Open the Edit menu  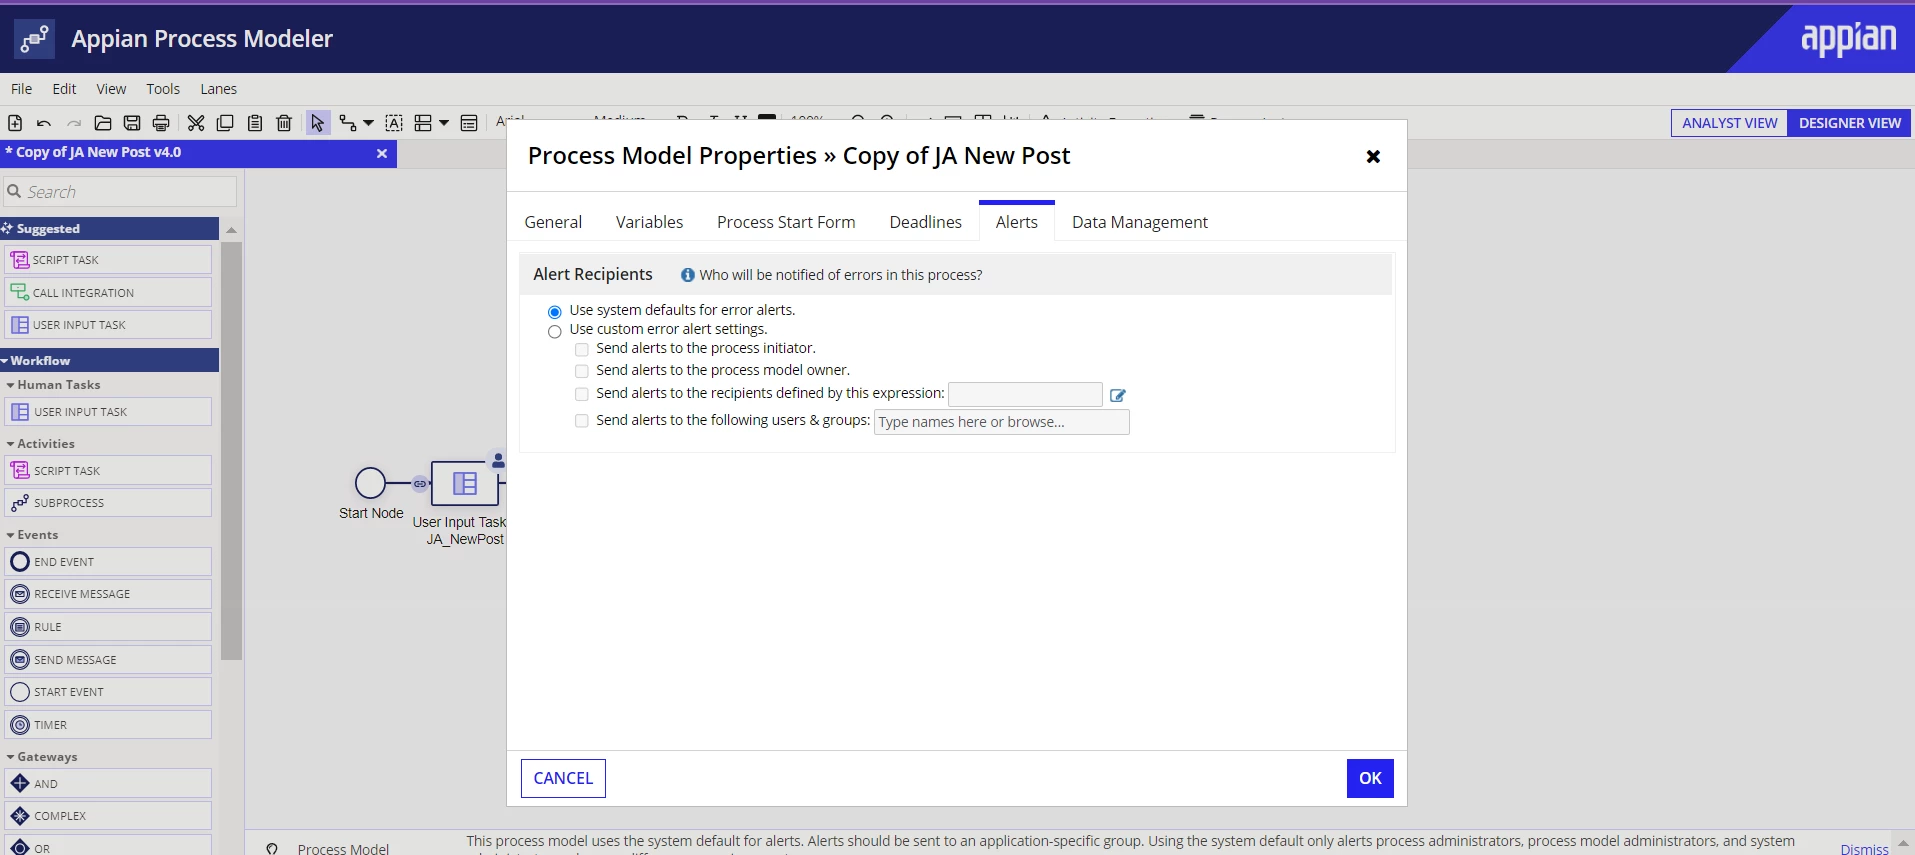point(64,89)
